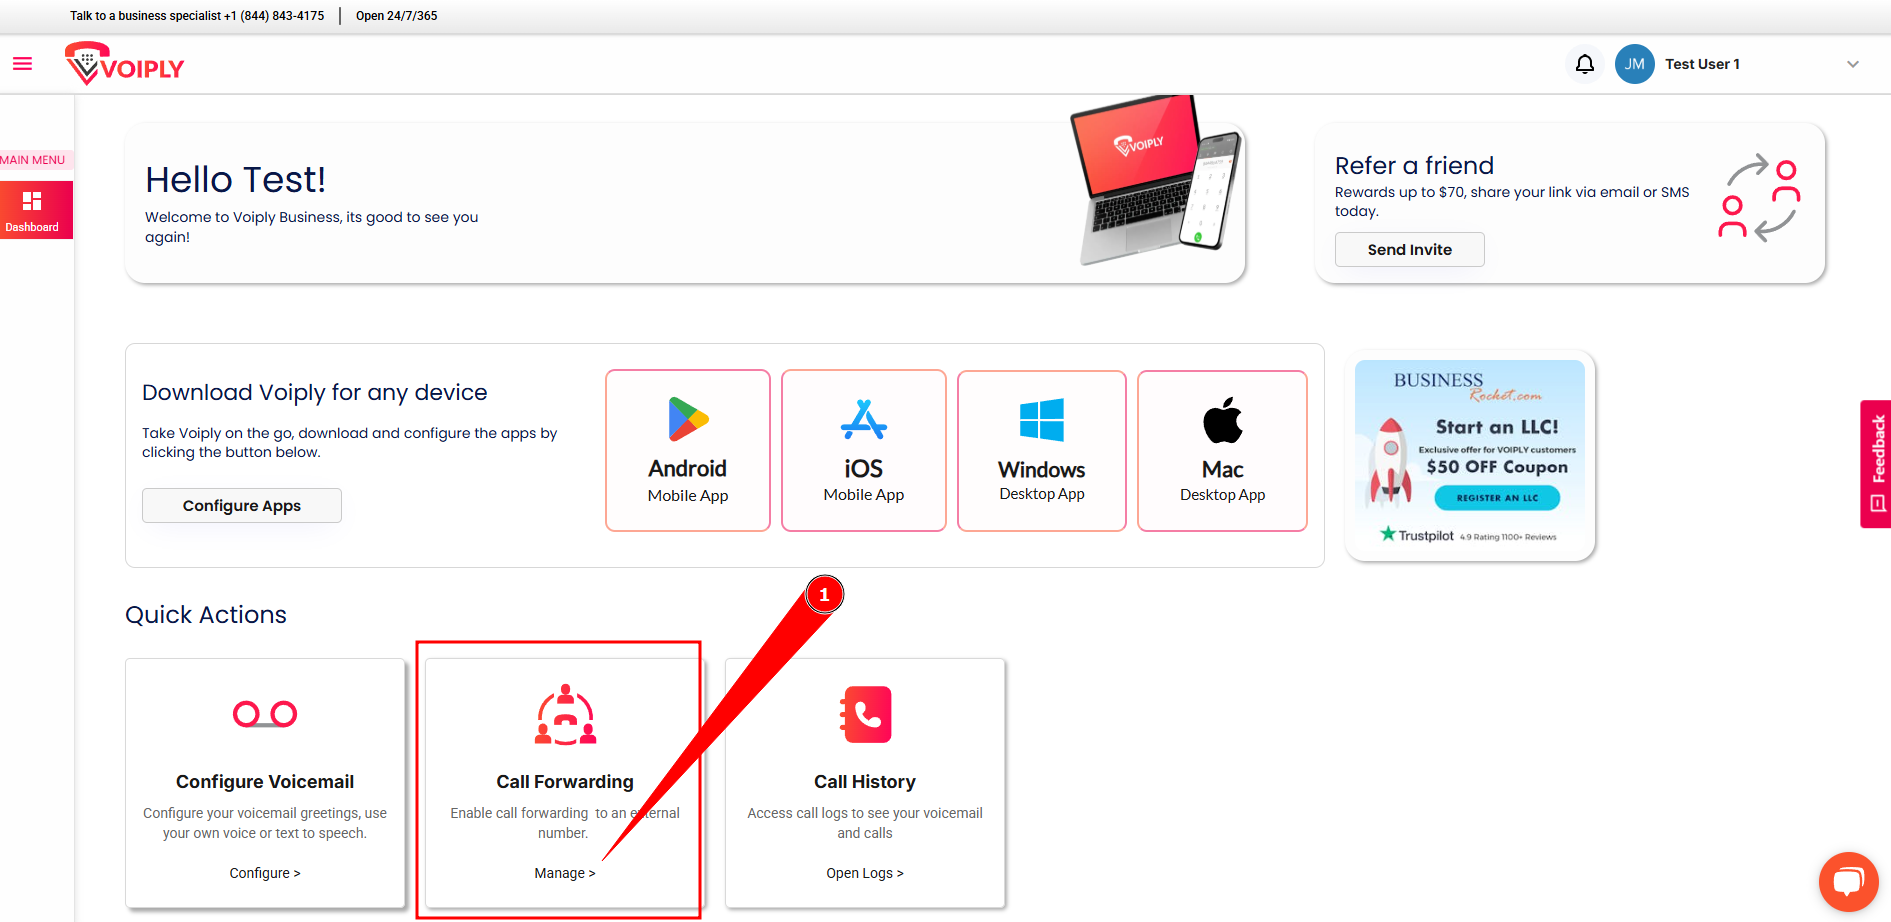Click the Test User 1 name
Image resolution: width=1891 pixels, height=922 pixels.
(1702, 64)
